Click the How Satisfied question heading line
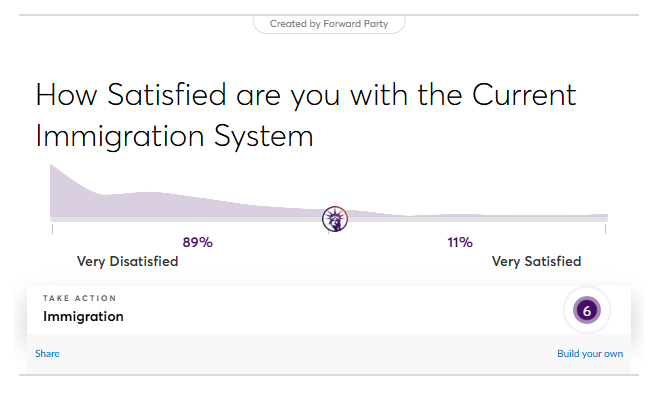The image size is (654, 393). point(306,95)
